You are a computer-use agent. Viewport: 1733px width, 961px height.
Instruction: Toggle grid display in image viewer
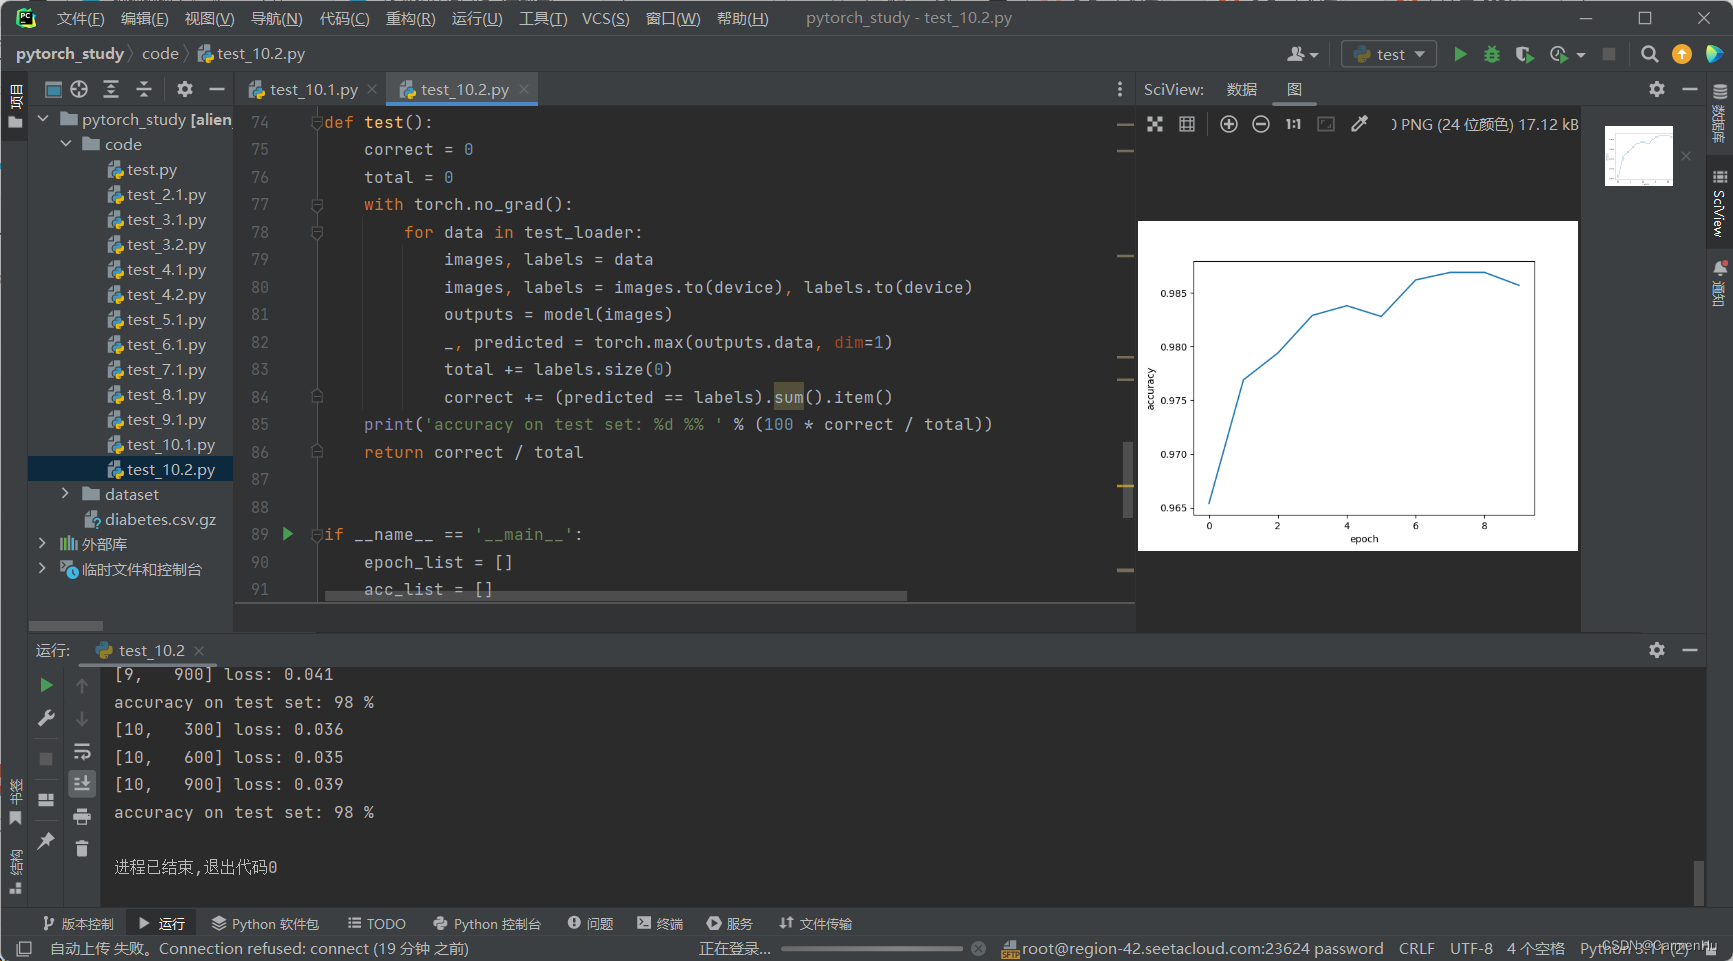1187,124
